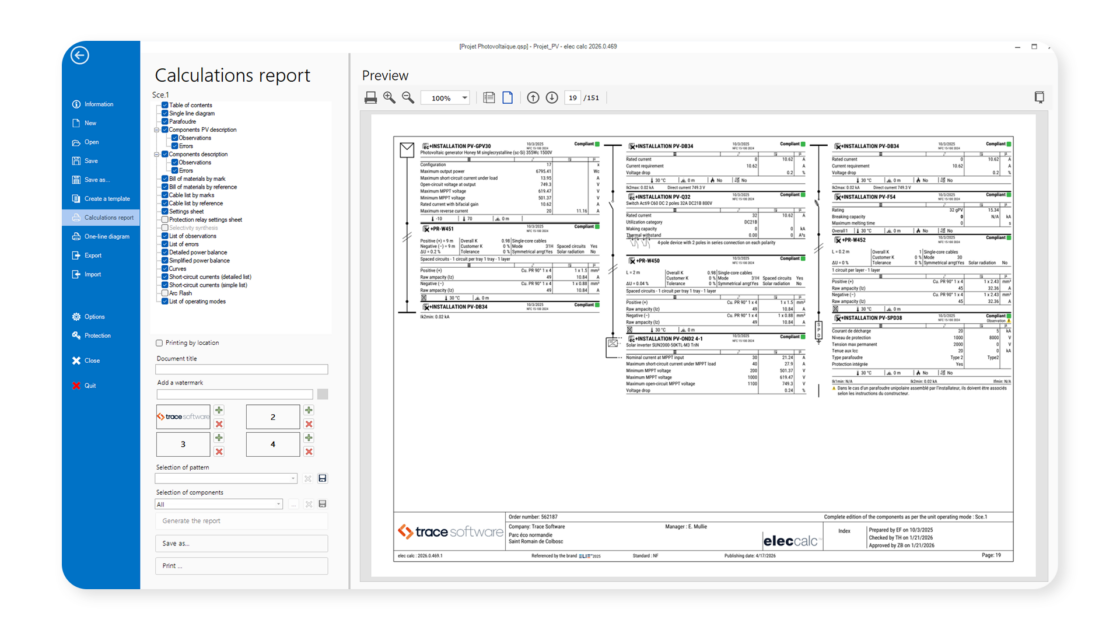Open One-line diagram from the sidebar menu
This screenshot has width=1120, height=630.
(x=106, y=236)
